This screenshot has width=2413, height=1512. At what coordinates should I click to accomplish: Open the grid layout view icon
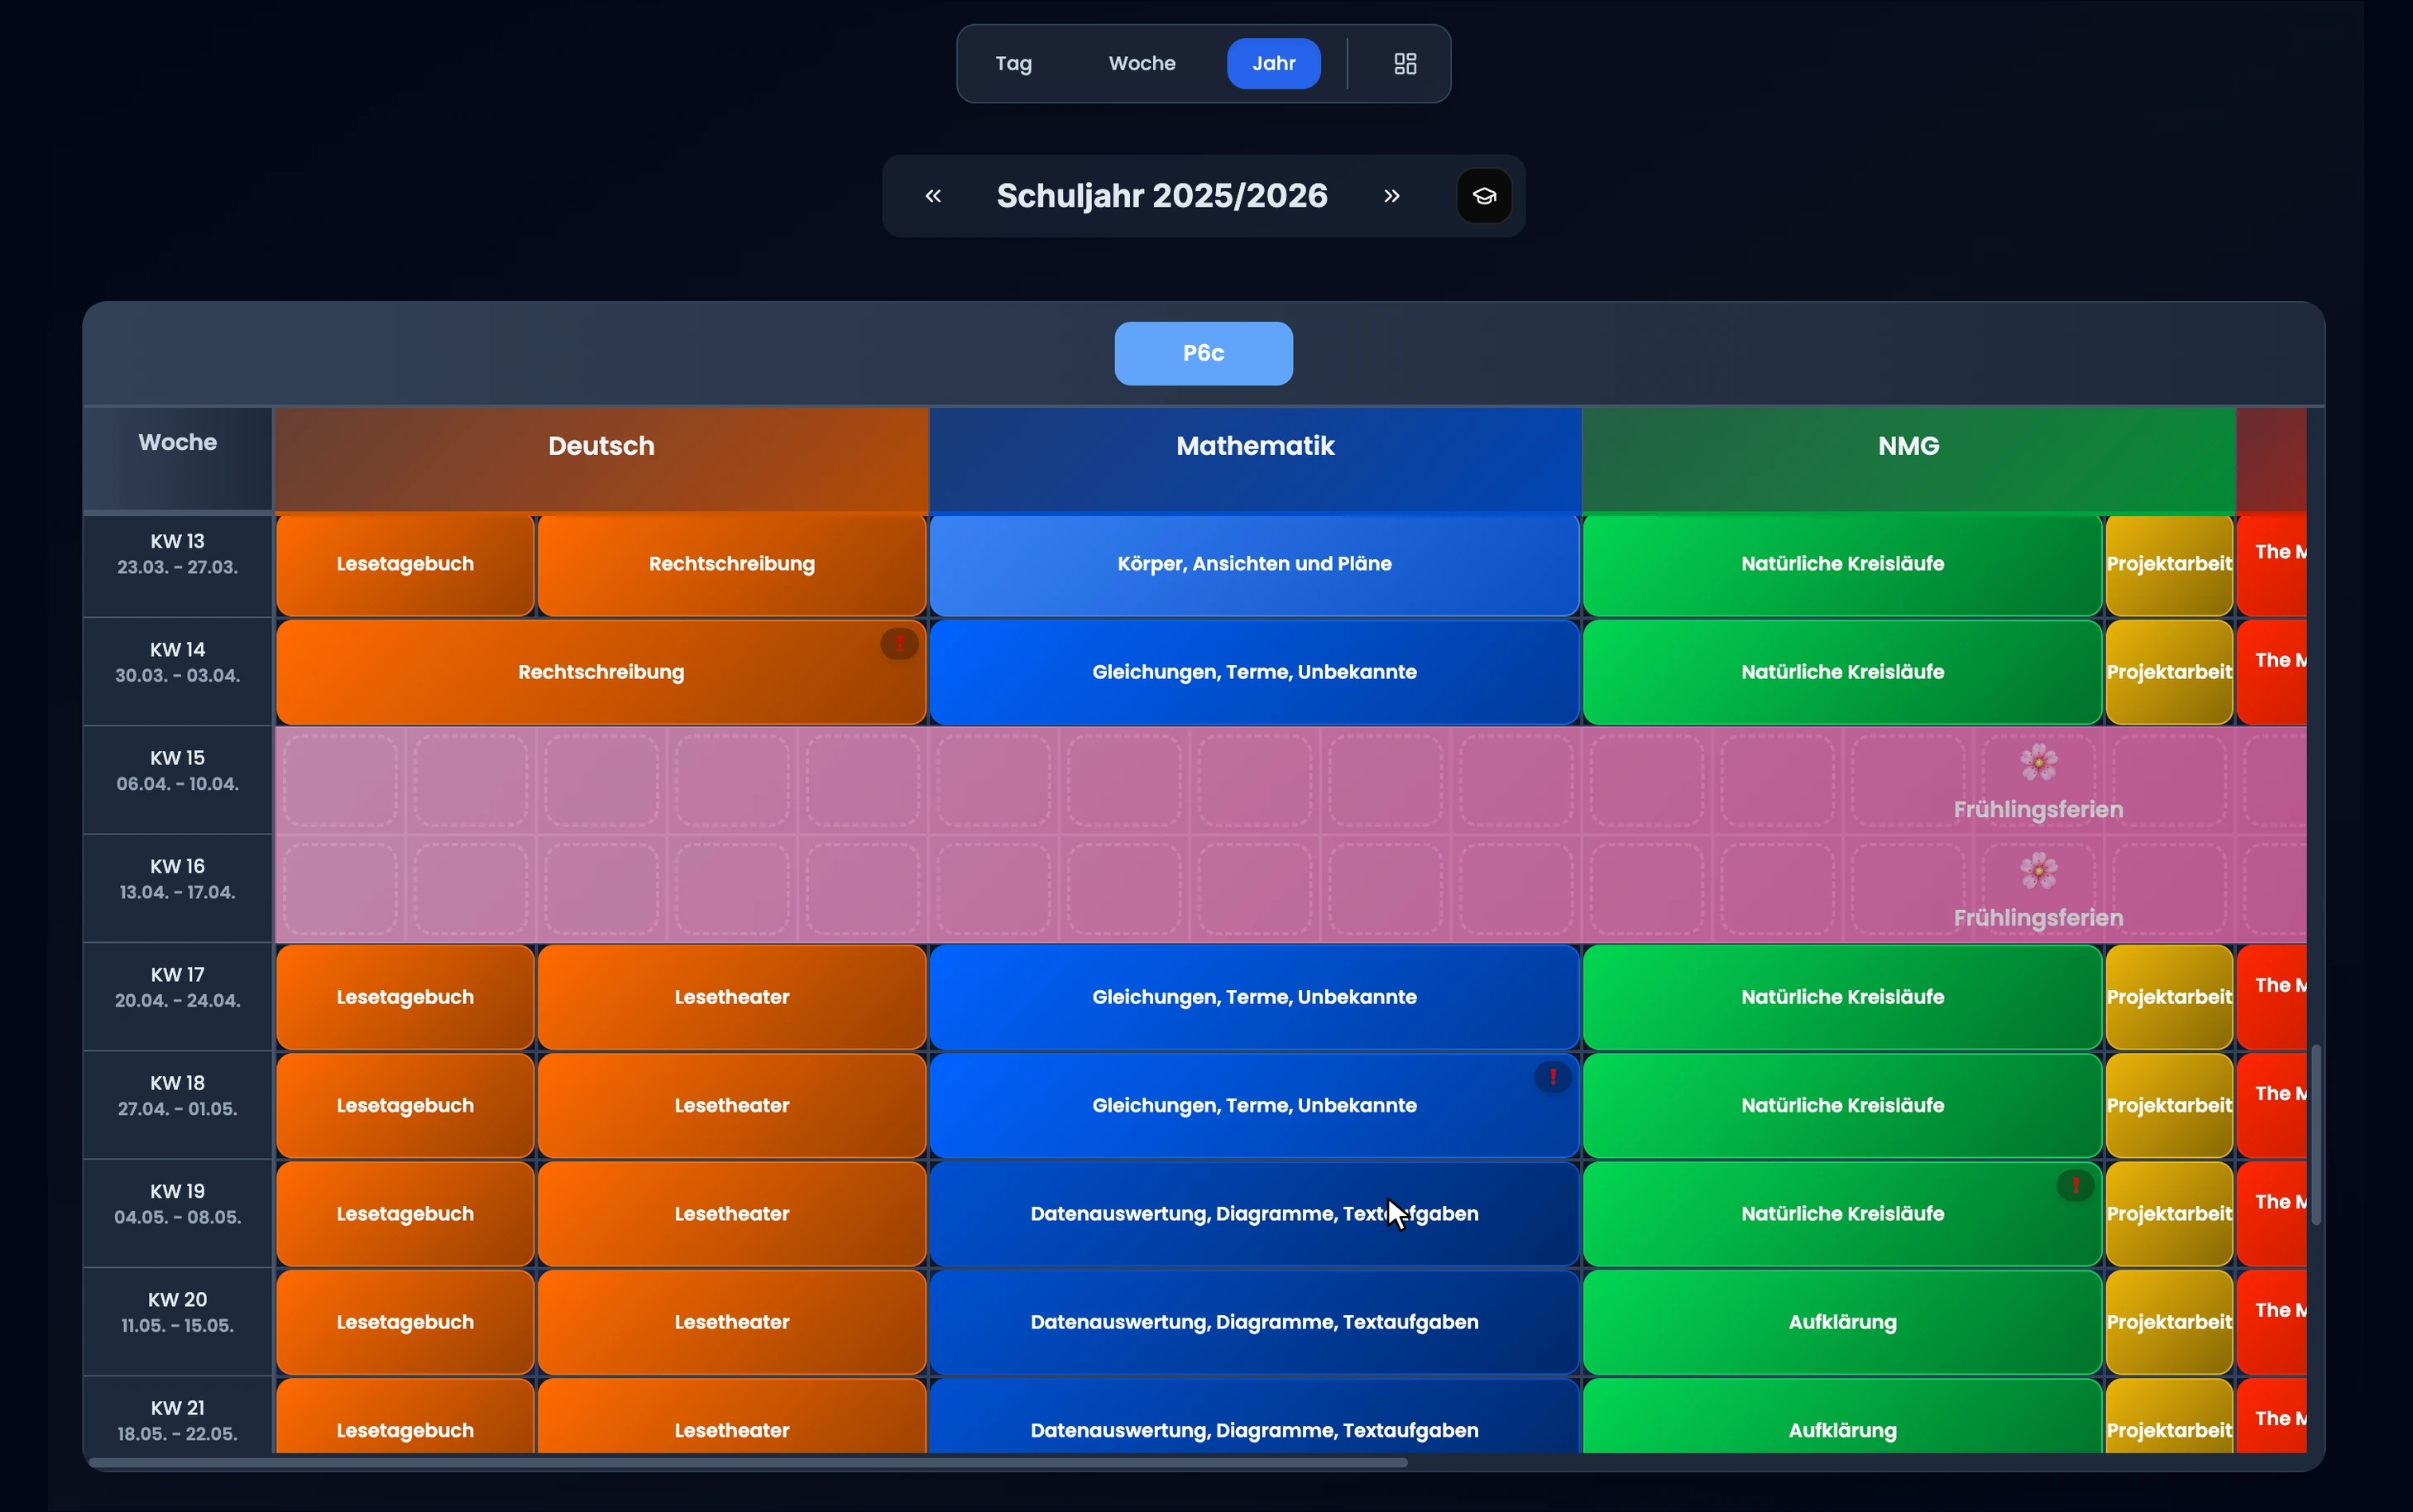[x=1405, y=64]
